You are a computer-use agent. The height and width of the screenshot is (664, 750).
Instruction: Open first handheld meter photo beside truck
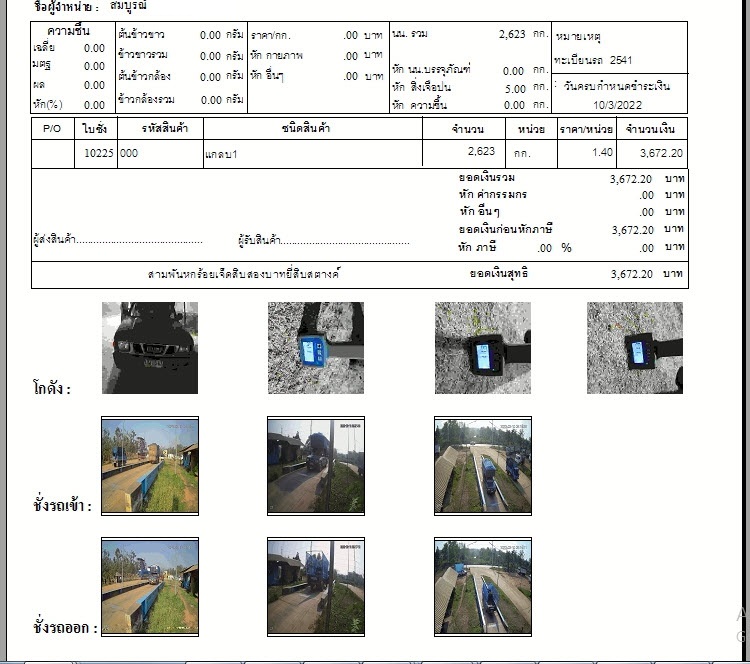coord(315,348)
